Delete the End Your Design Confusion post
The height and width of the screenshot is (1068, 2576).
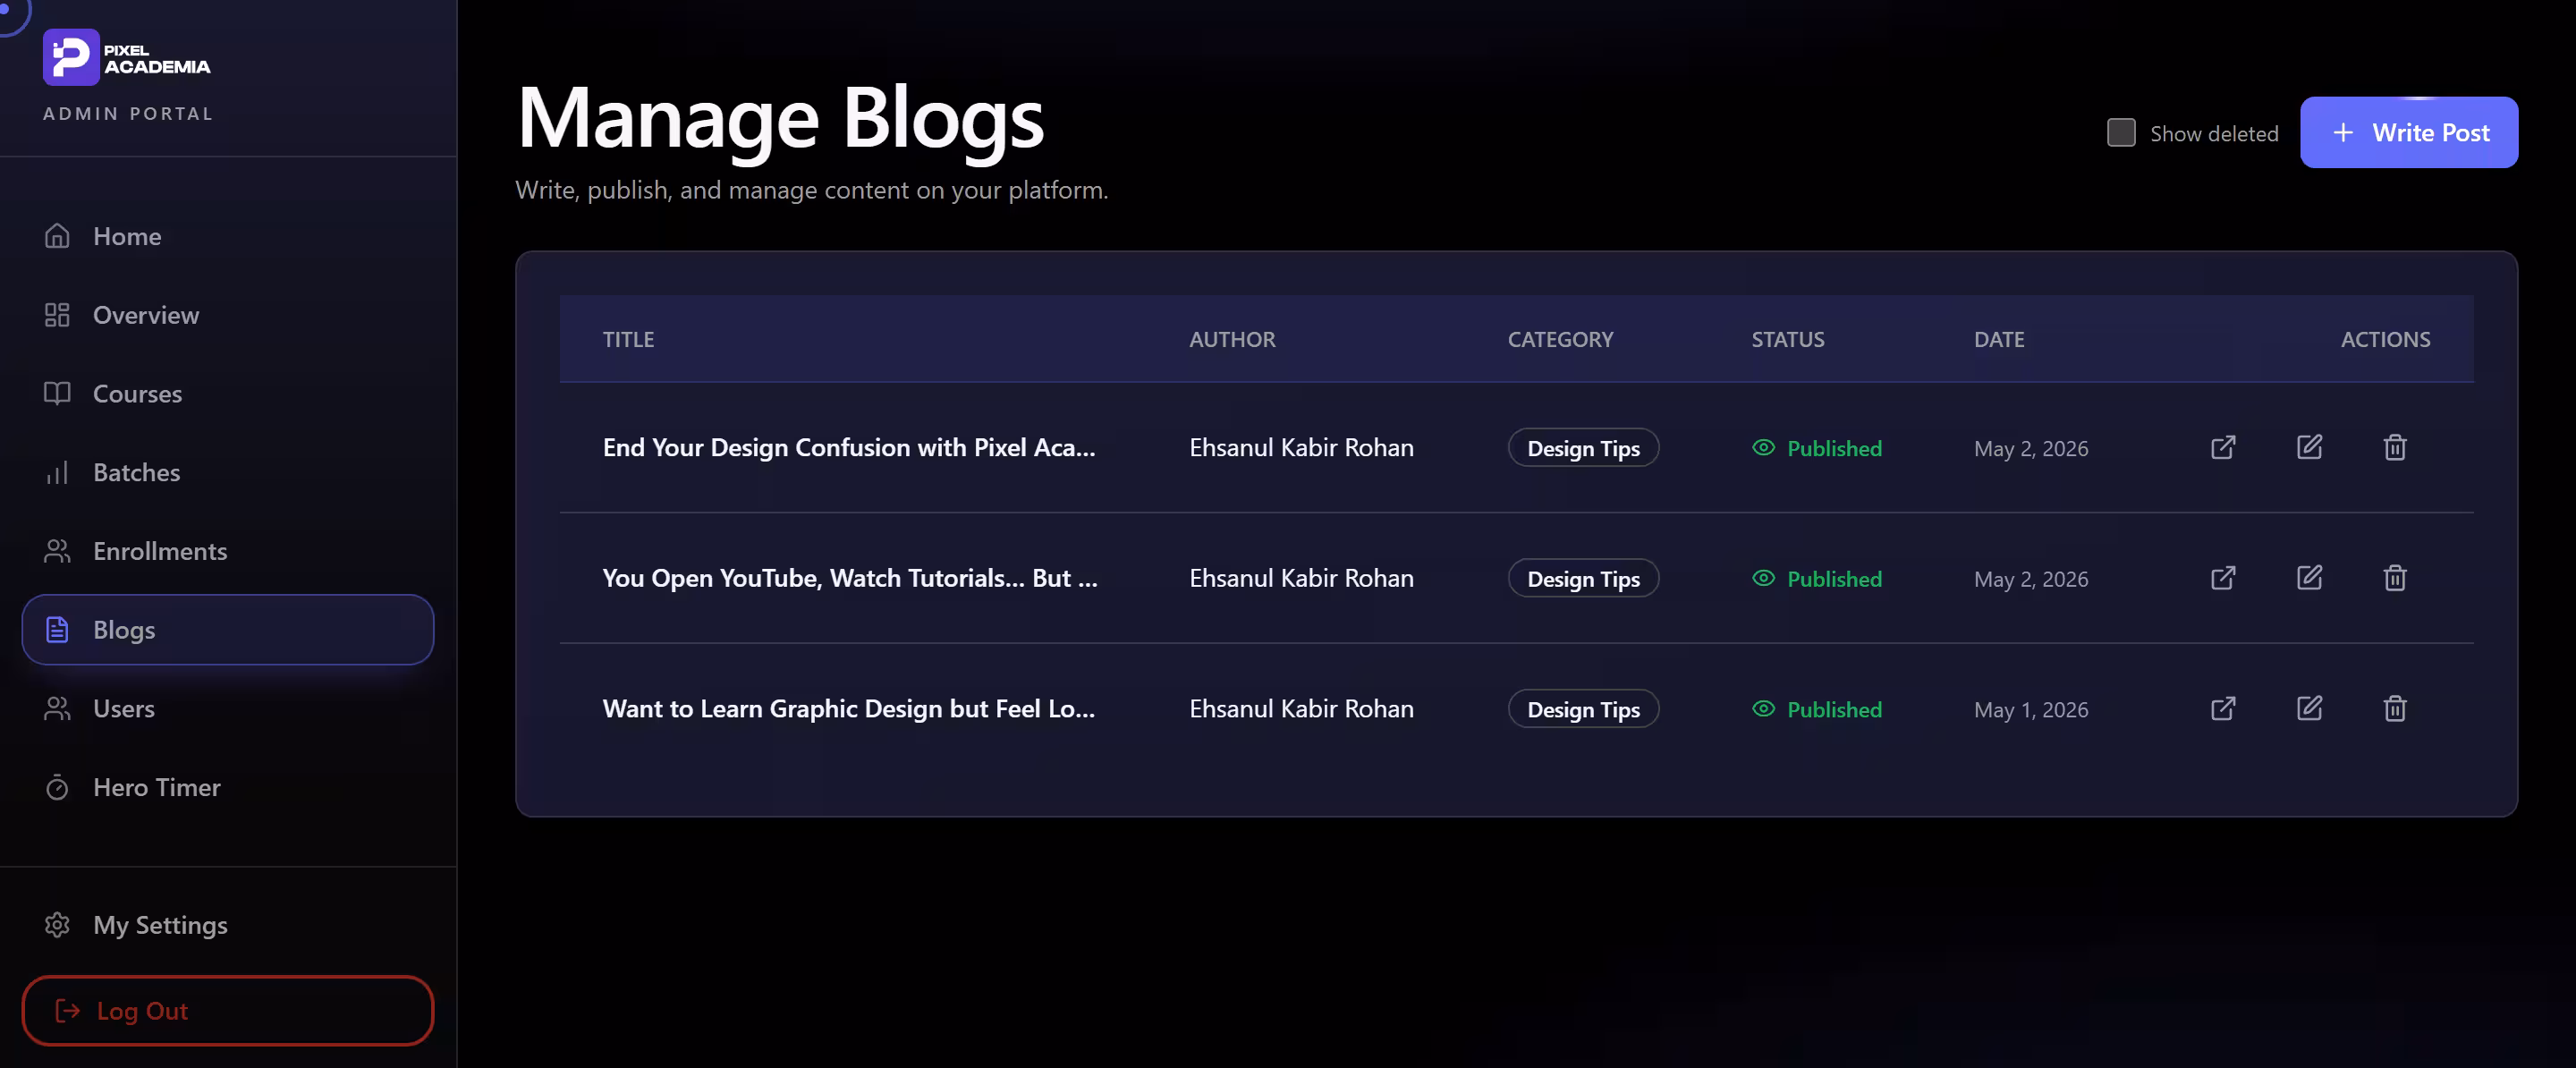tap(2394, 447)
